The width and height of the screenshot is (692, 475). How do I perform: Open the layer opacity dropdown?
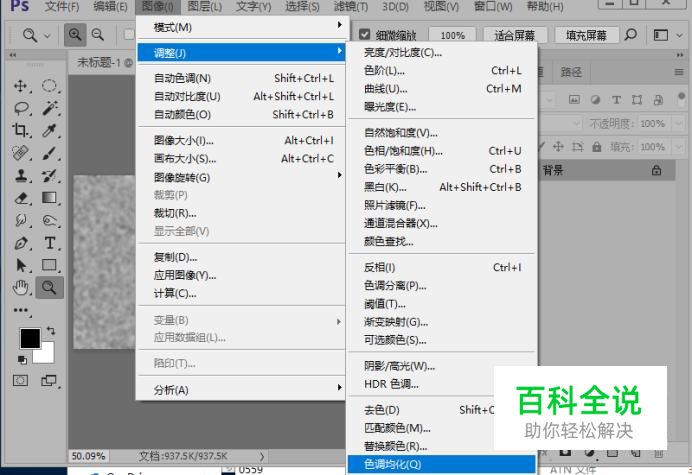[x=678, y=124]
